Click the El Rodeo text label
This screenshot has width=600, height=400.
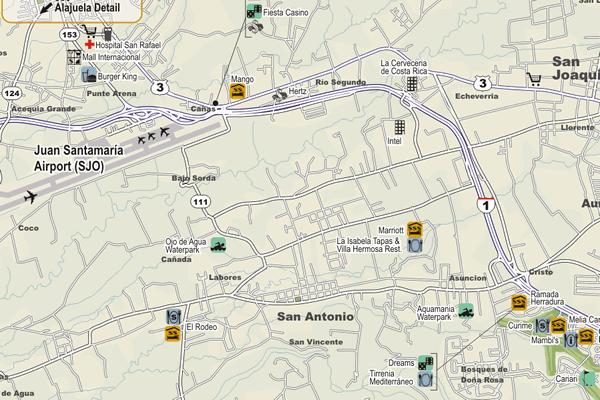click(x=202, y=327)
